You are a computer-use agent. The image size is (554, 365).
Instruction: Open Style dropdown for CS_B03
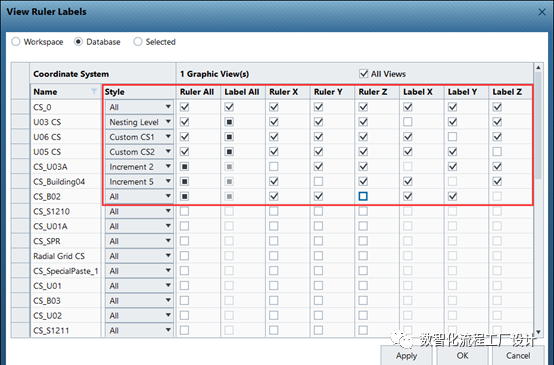(139, 301)
